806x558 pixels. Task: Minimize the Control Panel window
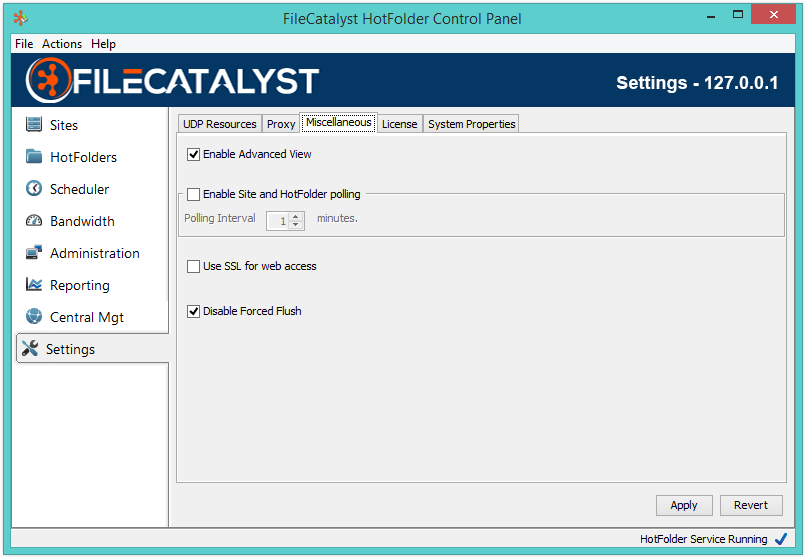[711, 15]
